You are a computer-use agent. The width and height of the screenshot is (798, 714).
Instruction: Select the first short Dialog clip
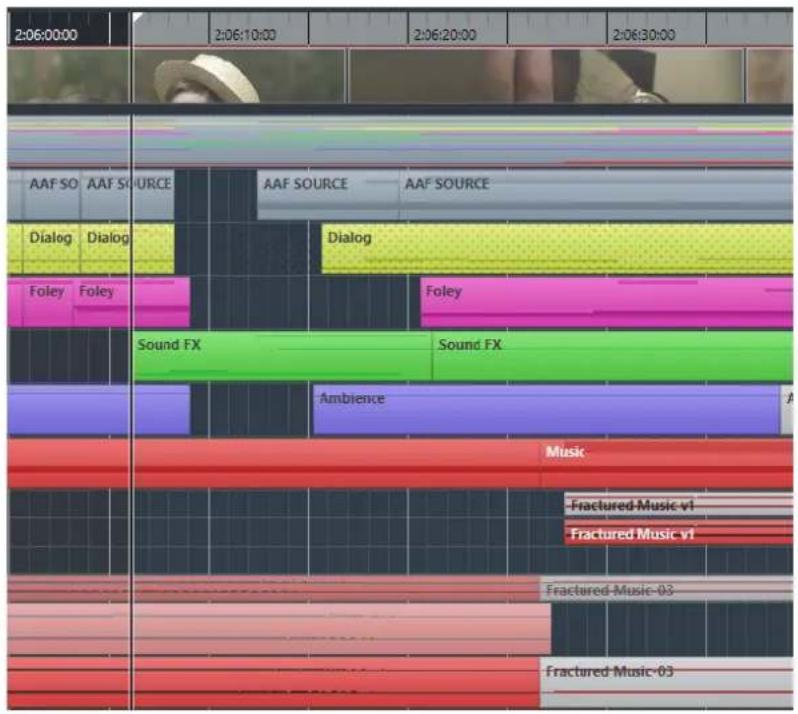coord(51,248)
